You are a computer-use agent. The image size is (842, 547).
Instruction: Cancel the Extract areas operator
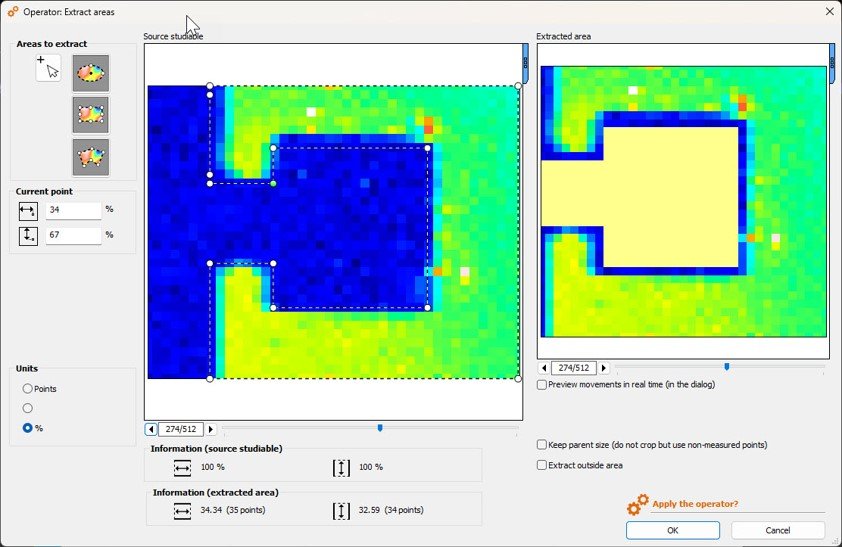click(778, 530)
